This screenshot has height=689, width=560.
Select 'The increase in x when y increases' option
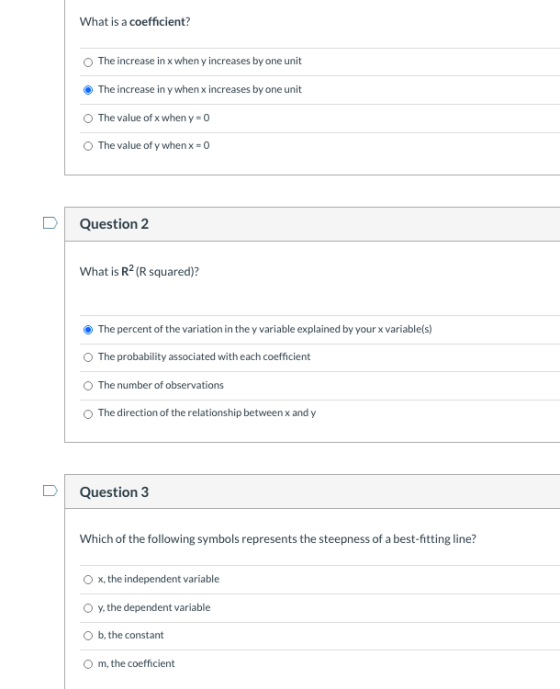(88, 62)
